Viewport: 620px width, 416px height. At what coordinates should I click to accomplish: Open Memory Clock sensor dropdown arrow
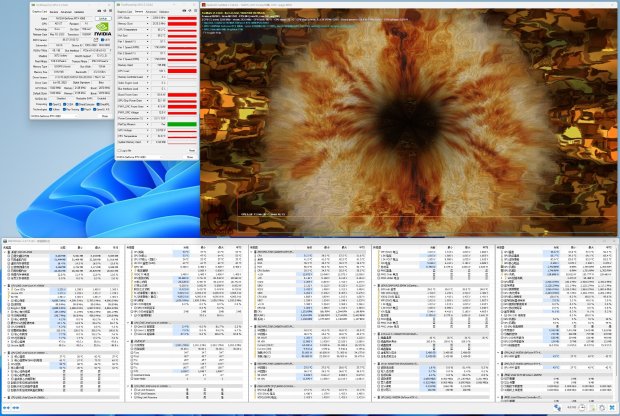point(147,24)
